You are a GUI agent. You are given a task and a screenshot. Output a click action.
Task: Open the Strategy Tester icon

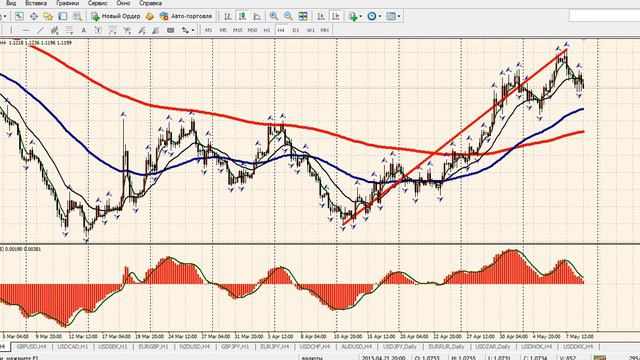[77, 16]
